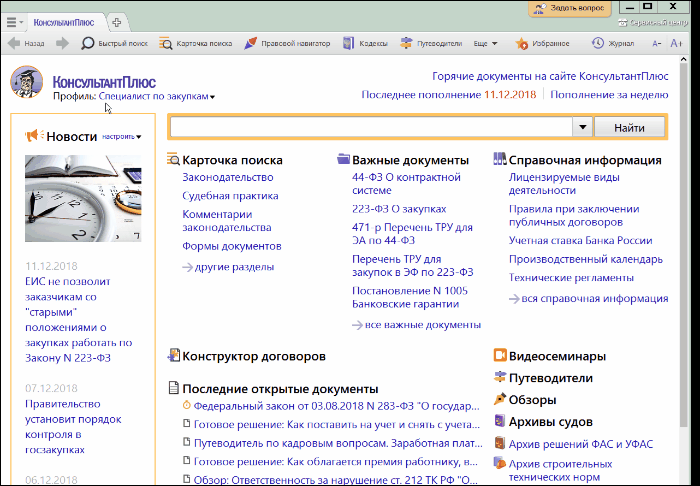Click the Видеосеминары icon

click(500, 356)
